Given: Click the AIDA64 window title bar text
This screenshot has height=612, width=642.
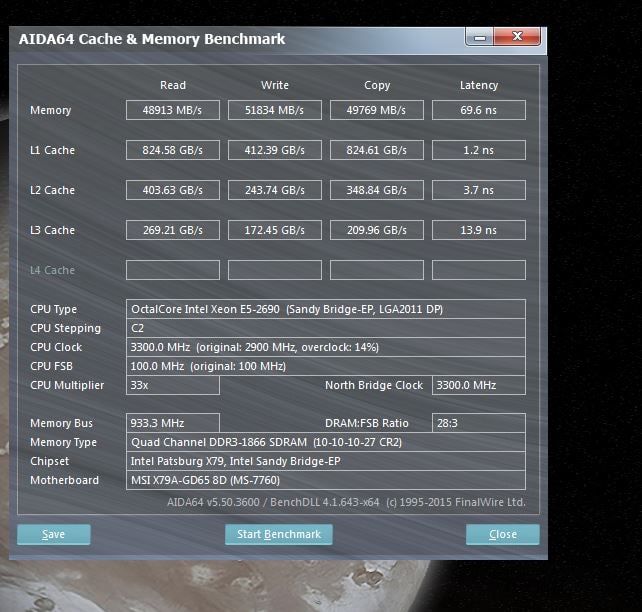Looking at the screenshot, I should pyautogui.click(x=152, y=39).
